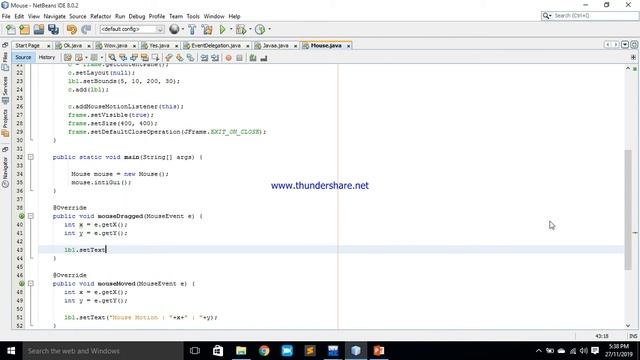Collapse the mouseMoved method fold marker
Viewport: 640px width, 360px height.
tap(31, 283)
